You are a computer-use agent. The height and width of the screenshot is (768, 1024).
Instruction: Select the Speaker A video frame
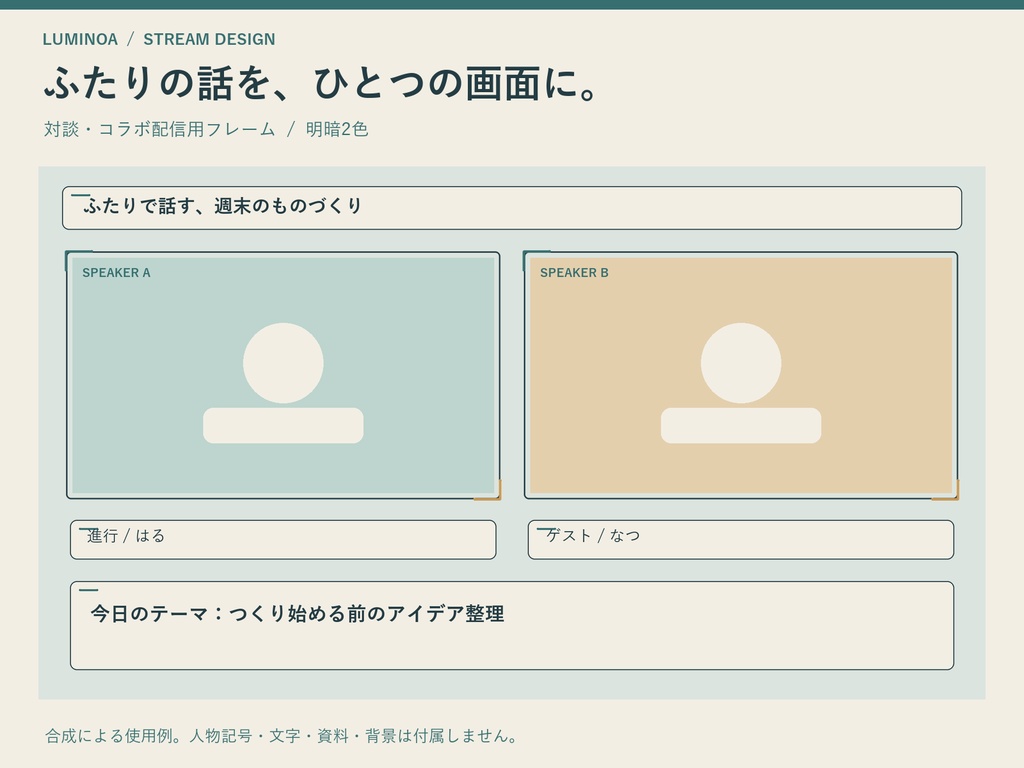283,376
